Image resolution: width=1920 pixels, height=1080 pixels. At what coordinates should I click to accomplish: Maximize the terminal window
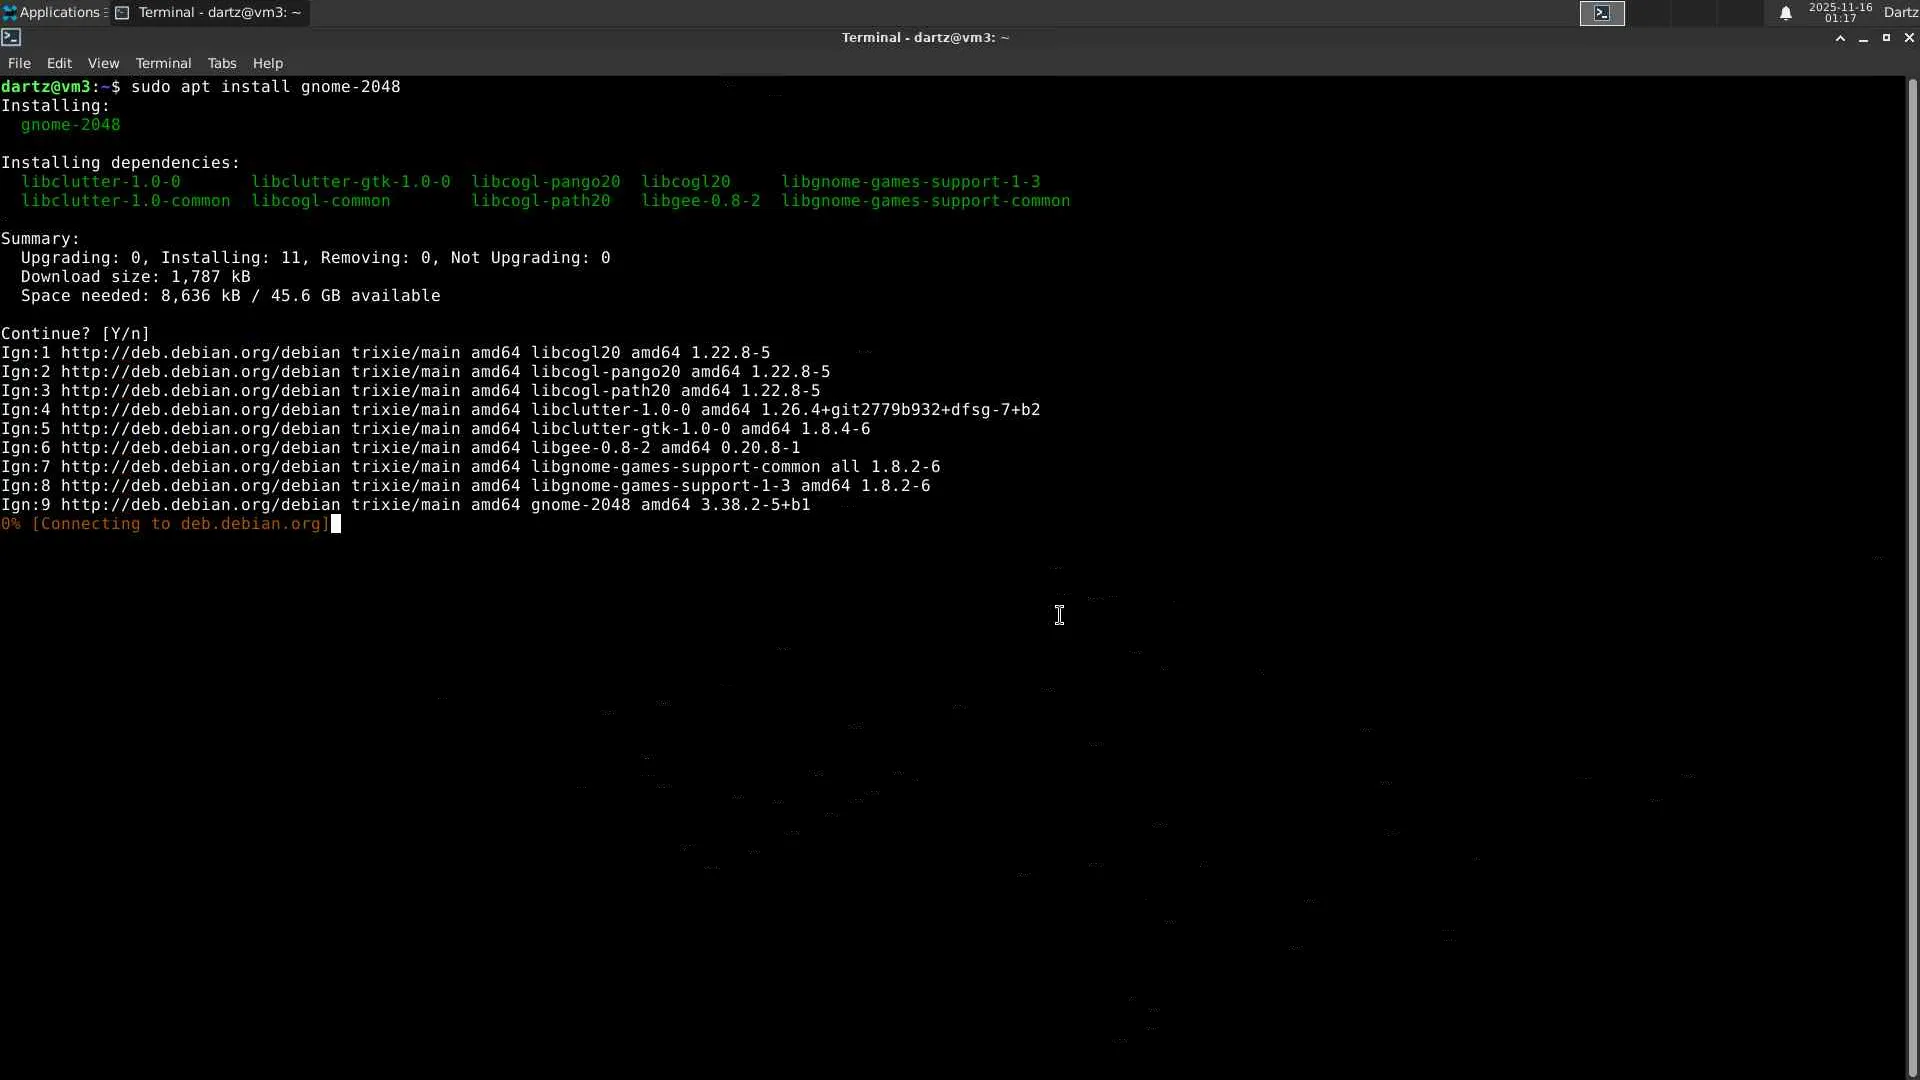click(1886, 38)
